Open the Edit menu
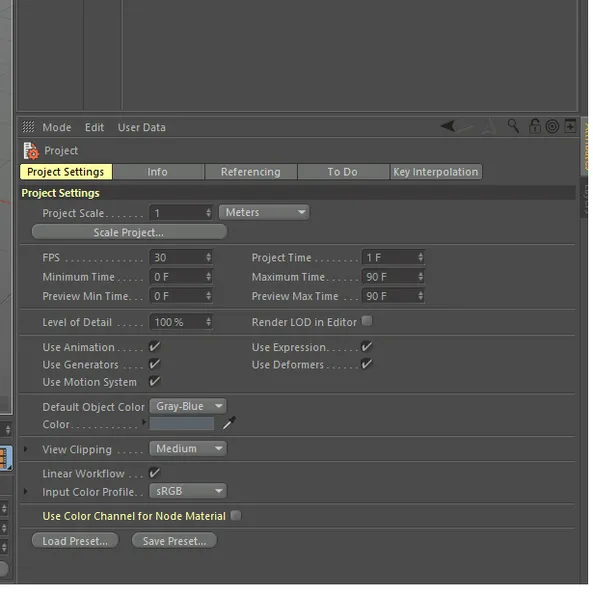The image size is (593, 596). coord(94,127)
